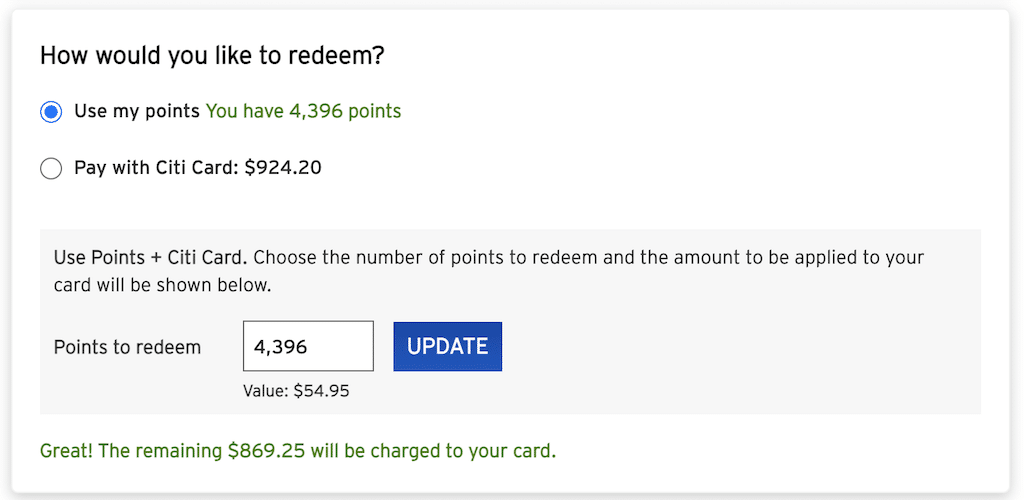Click the "Points to redeem" label

pos(127,347)
